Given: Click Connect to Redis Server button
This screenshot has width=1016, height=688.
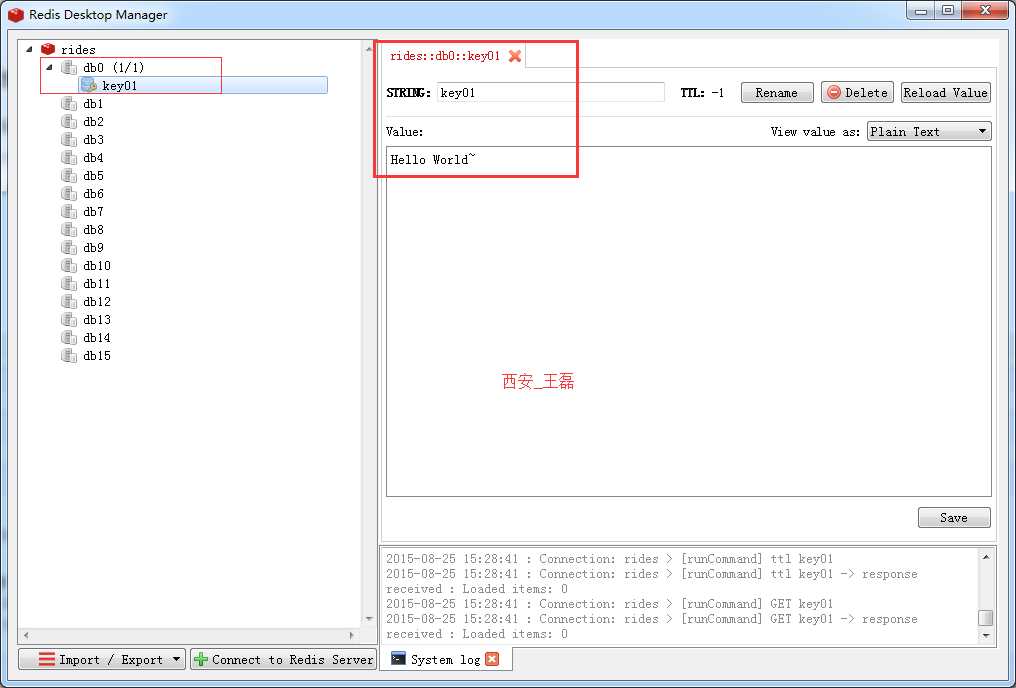Looking at the screenshot, I should pyautogui.click(x=283, y=659).
